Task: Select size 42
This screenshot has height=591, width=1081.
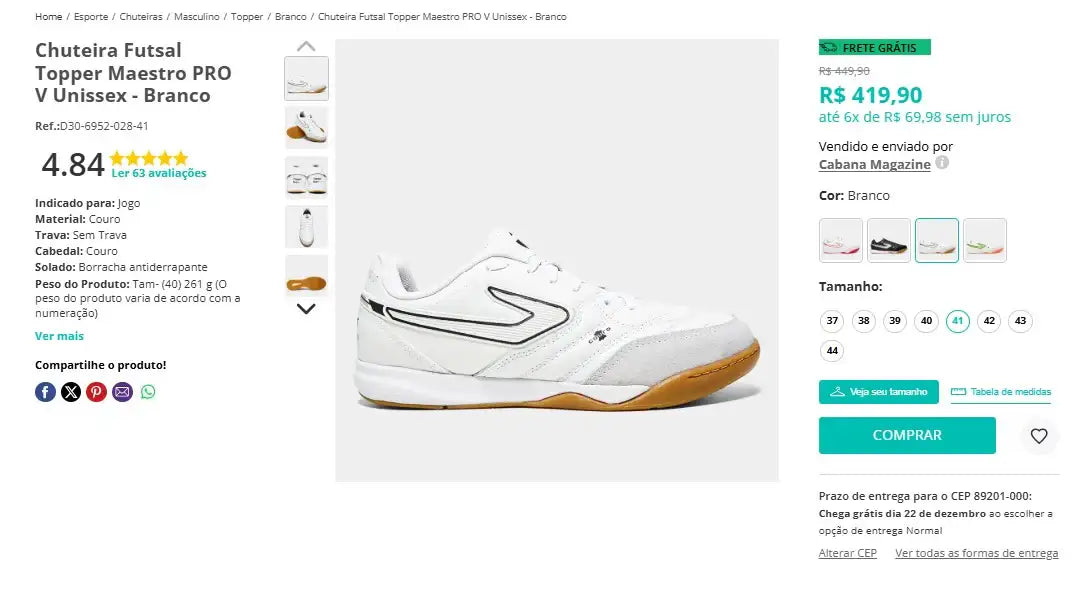Action: tap(989, 321)
